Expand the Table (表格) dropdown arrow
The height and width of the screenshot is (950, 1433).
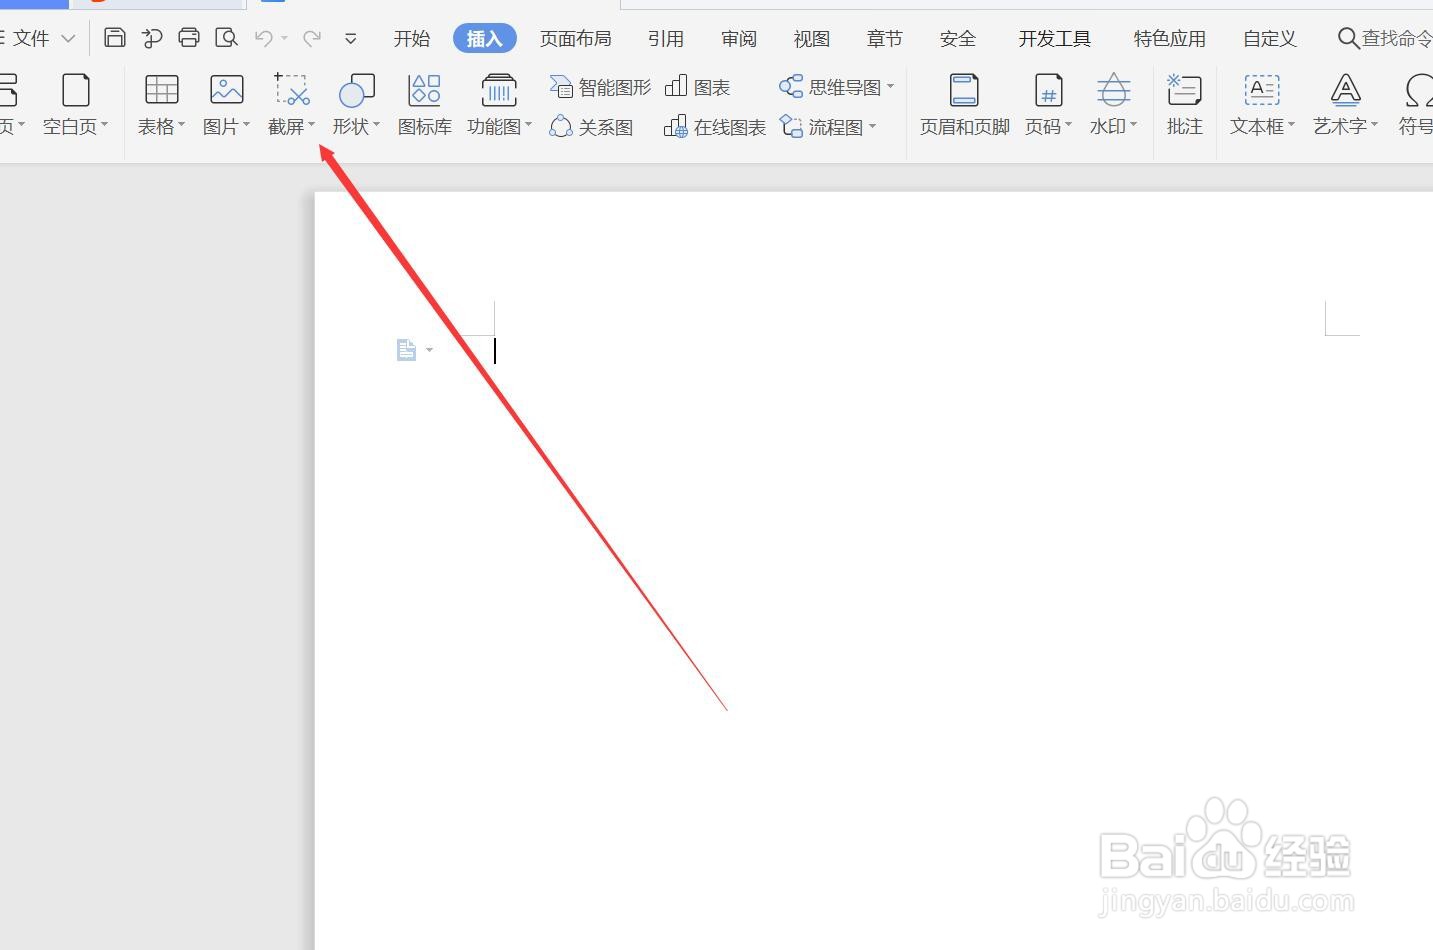point(182,126)
